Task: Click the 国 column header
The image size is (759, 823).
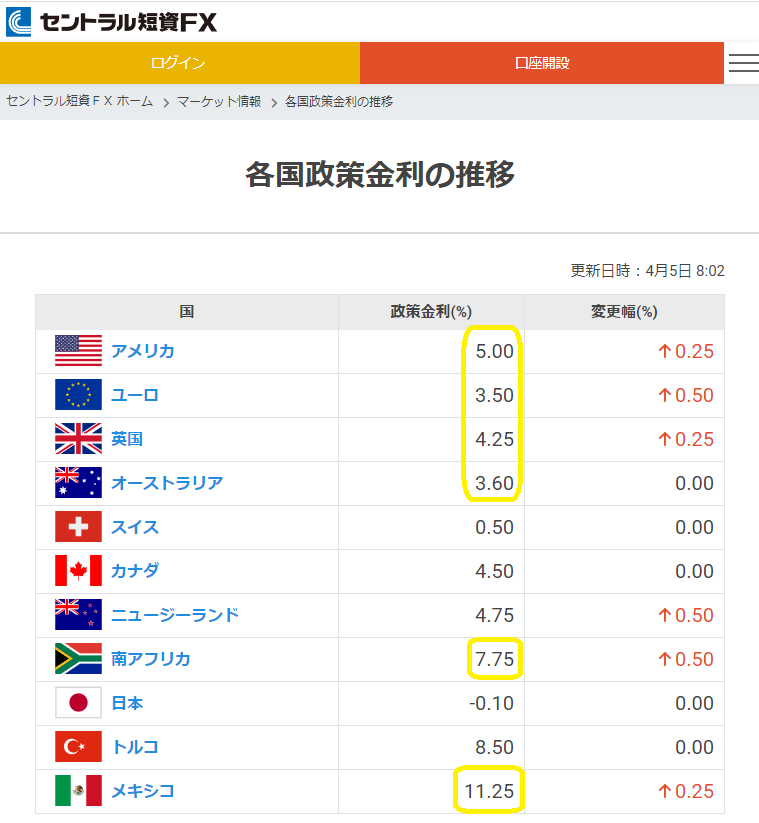Action: tap(187, 312)
